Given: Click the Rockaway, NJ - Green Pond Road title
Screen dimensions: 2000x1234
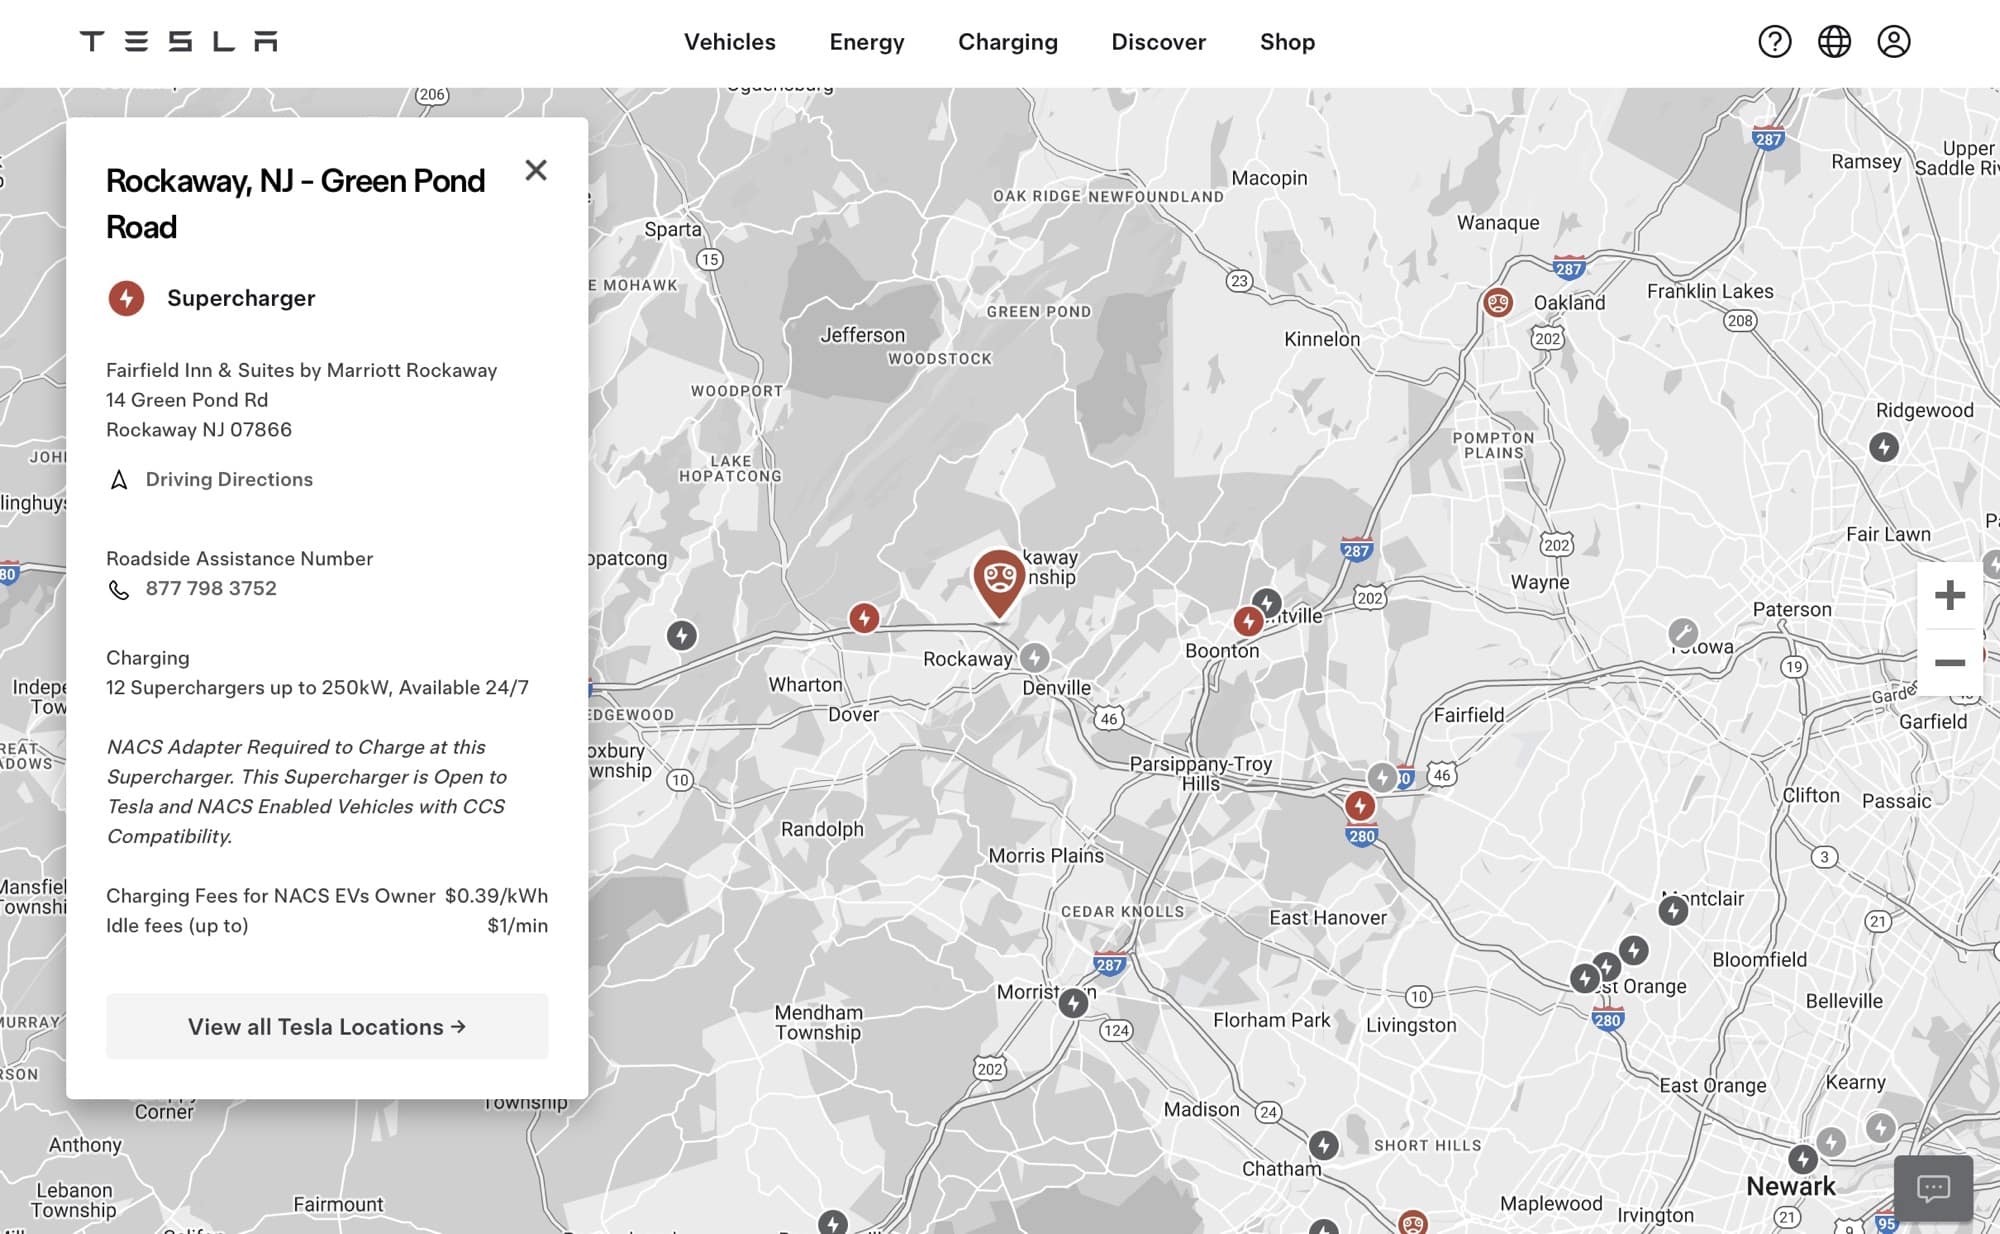Looking at the screenshot, I should (x=295, y=204).
